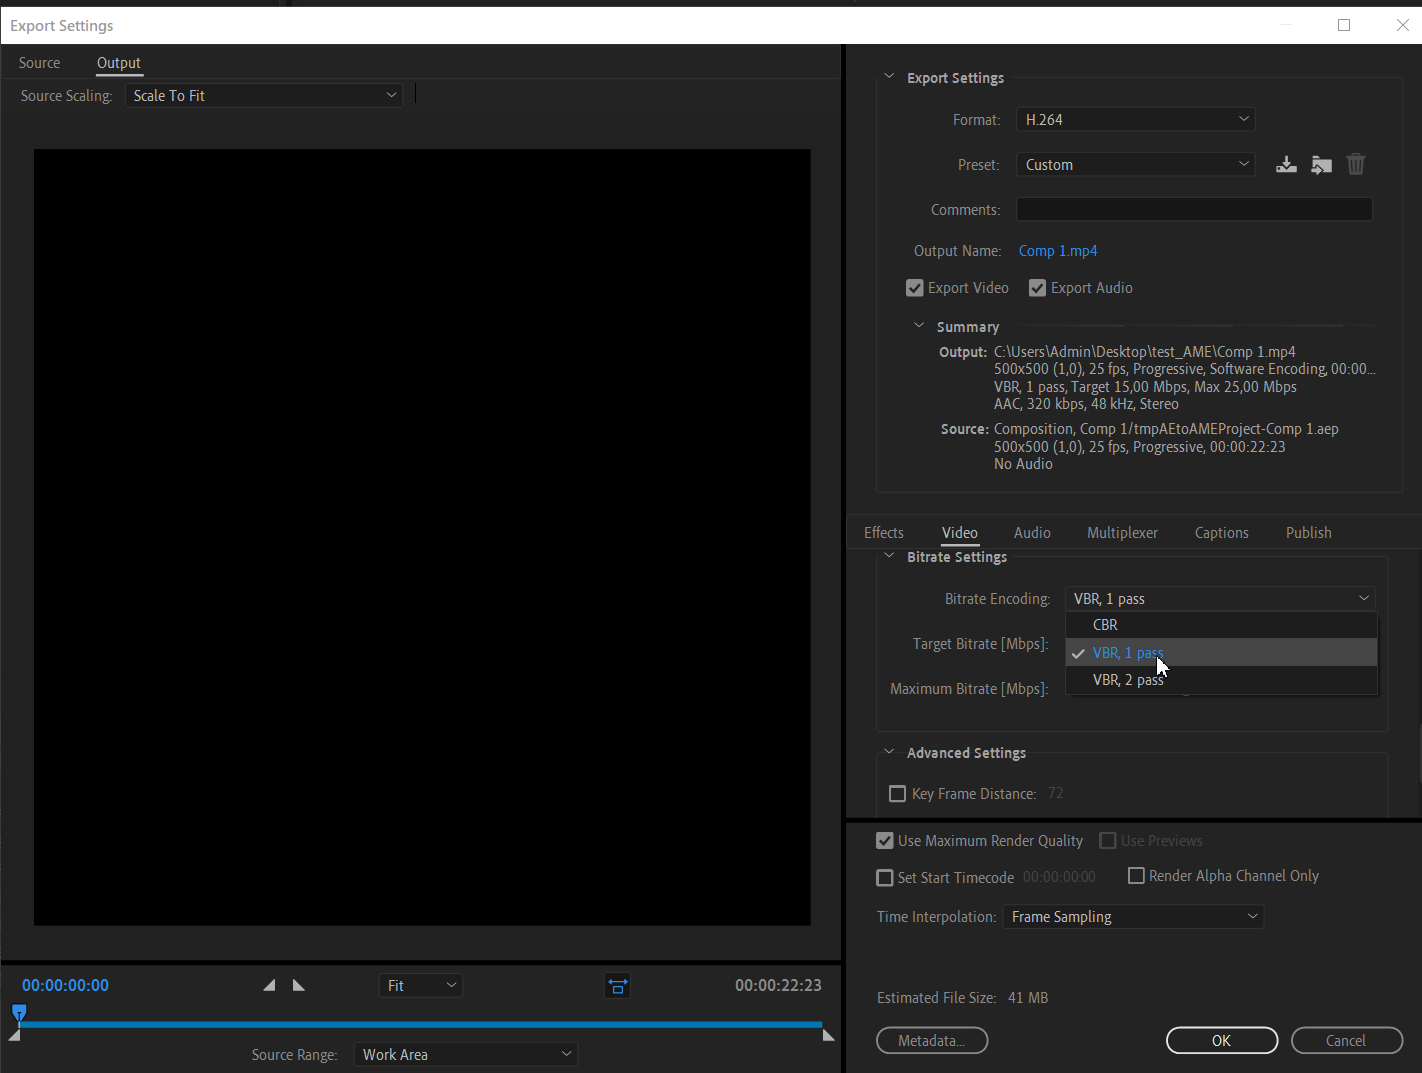Click the Bitrate Encoding combo box
Viewport: 1422px width, 1073px height.
click(x=1220, y=599)
